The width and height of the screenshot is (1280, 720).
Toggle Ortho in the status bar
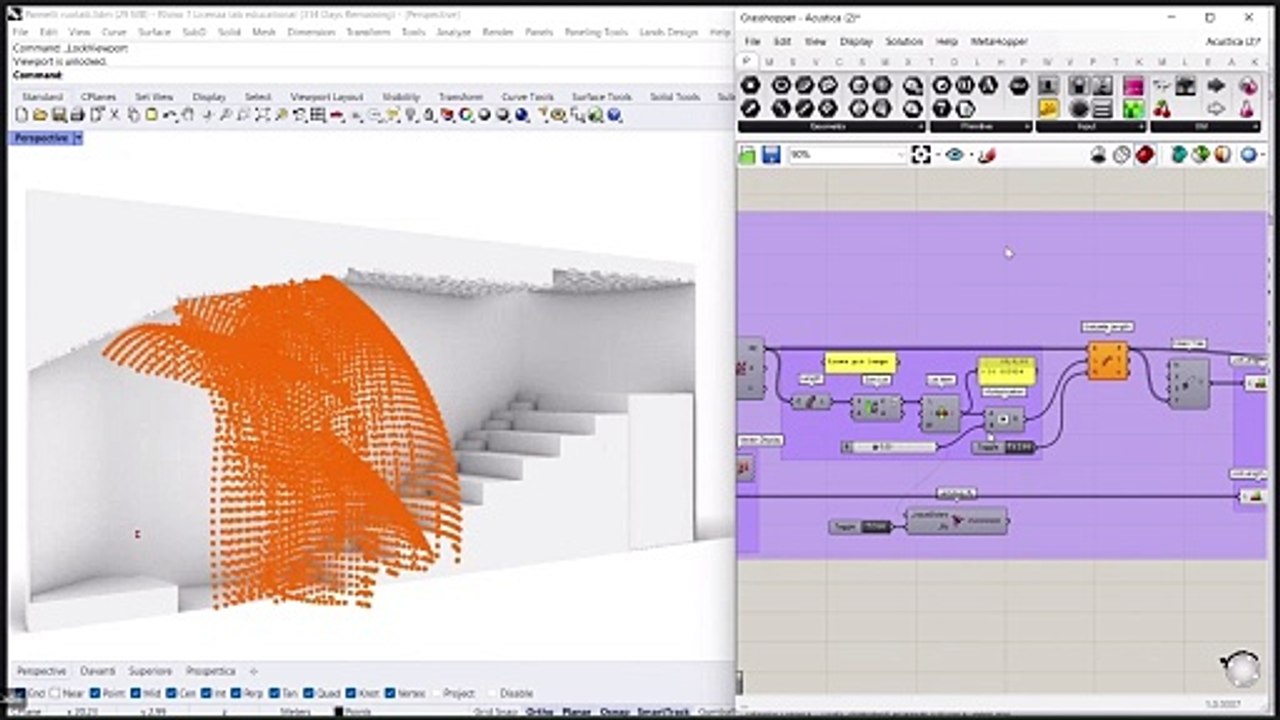point(539,712)
